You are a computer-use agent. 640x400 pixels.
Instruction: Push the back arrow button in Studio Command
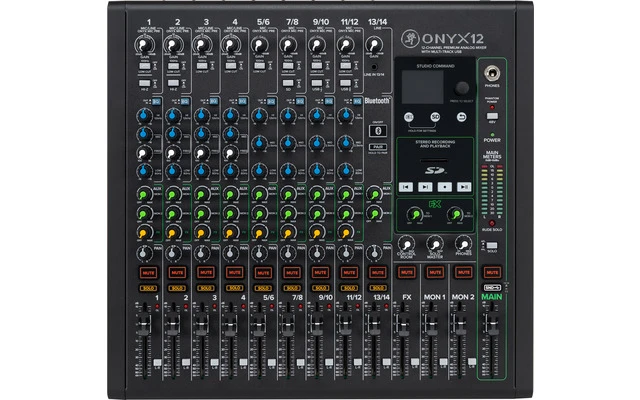tap(462, 118)
